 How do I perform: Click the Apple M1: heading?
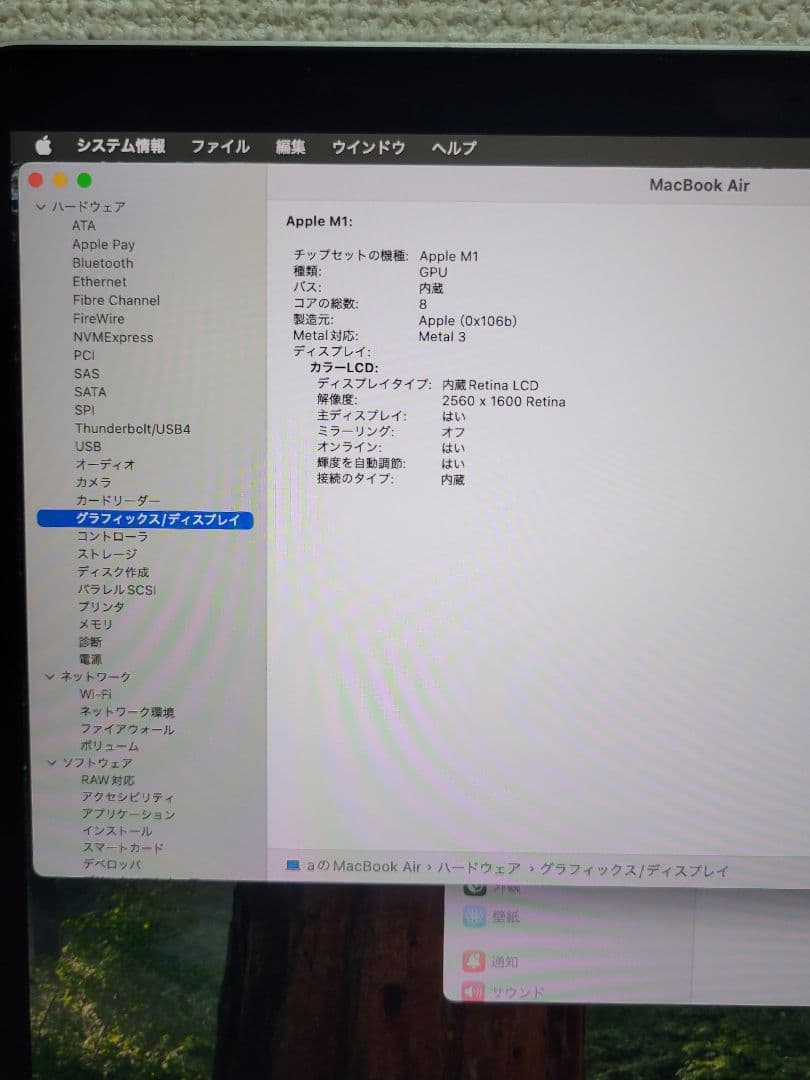pos(319,222)
